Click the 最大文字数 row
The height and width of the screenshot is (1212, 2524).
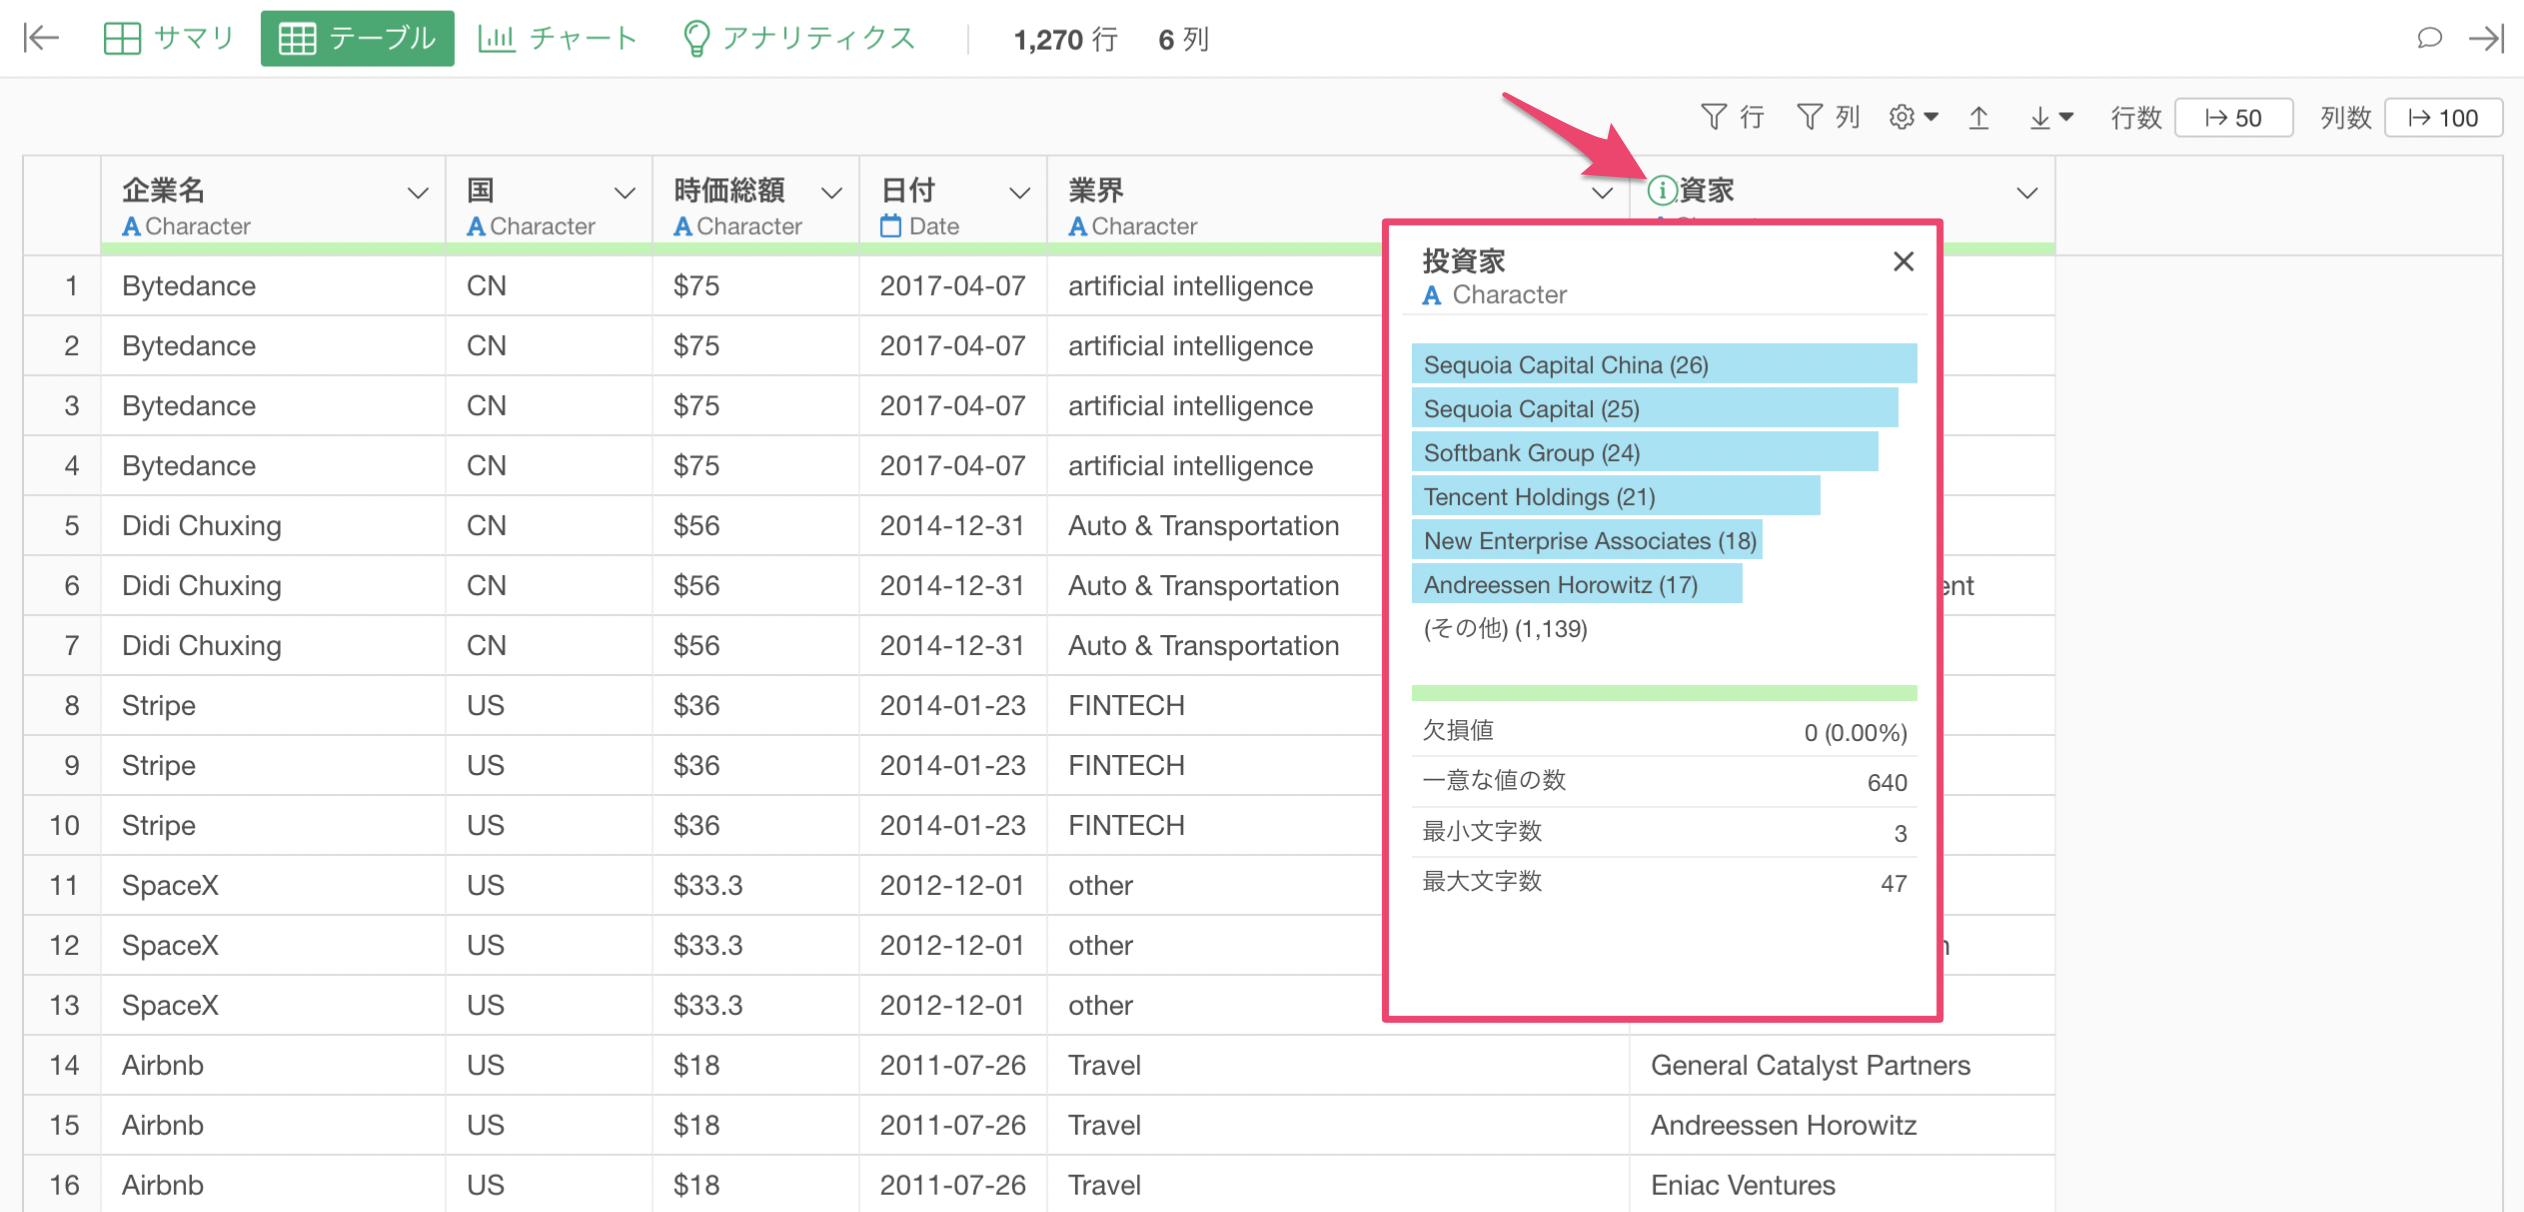pos(1664,882)
